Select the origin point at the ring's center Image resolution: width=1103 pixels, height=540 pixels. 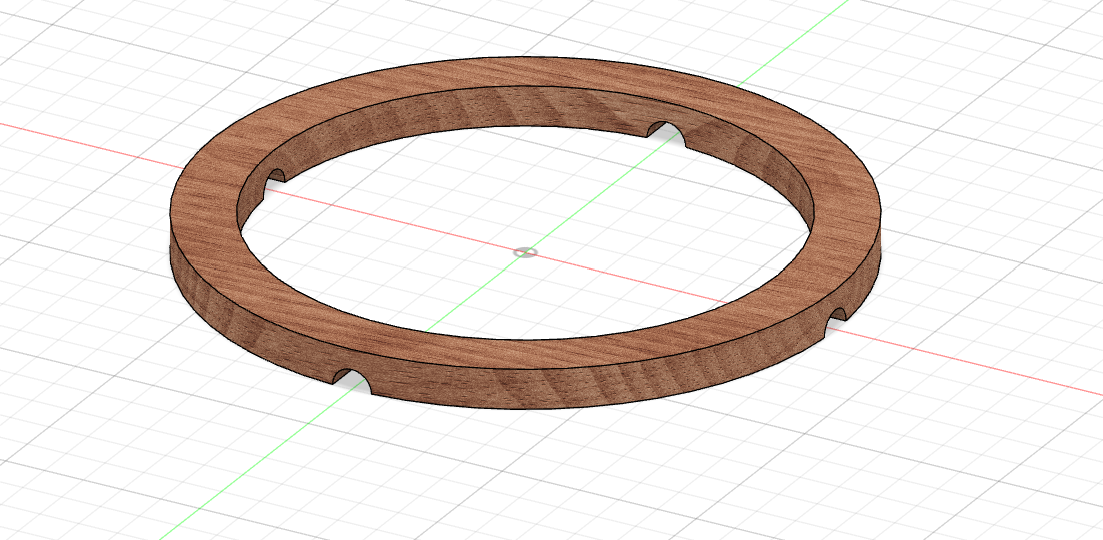pyautogui.click(x=525, y=252)
